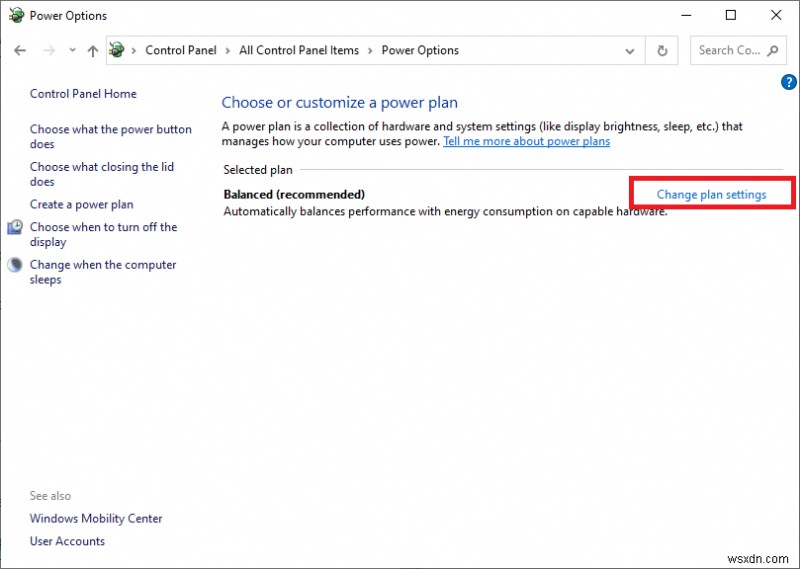The height and width of the screenshot is (569, 800).
Task: Minimize the Power Options window
Action: [686, 15]
